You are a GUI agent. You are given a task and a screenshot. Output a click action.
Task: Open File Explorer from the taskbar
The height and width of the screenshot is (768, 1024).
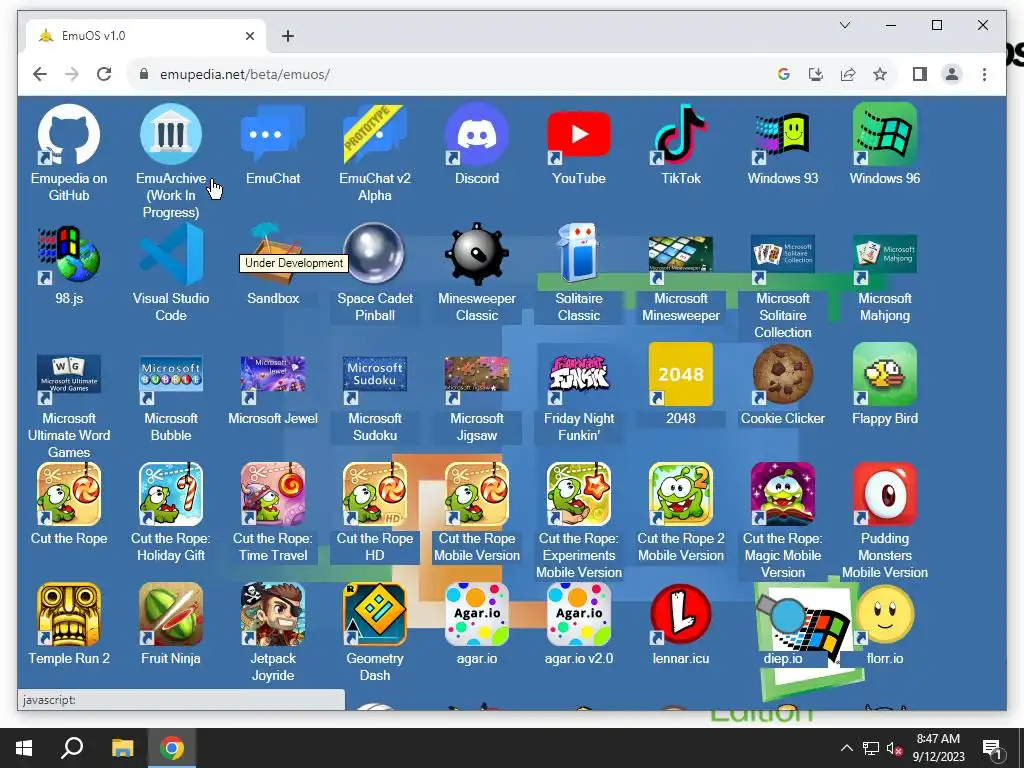(122, 748)
